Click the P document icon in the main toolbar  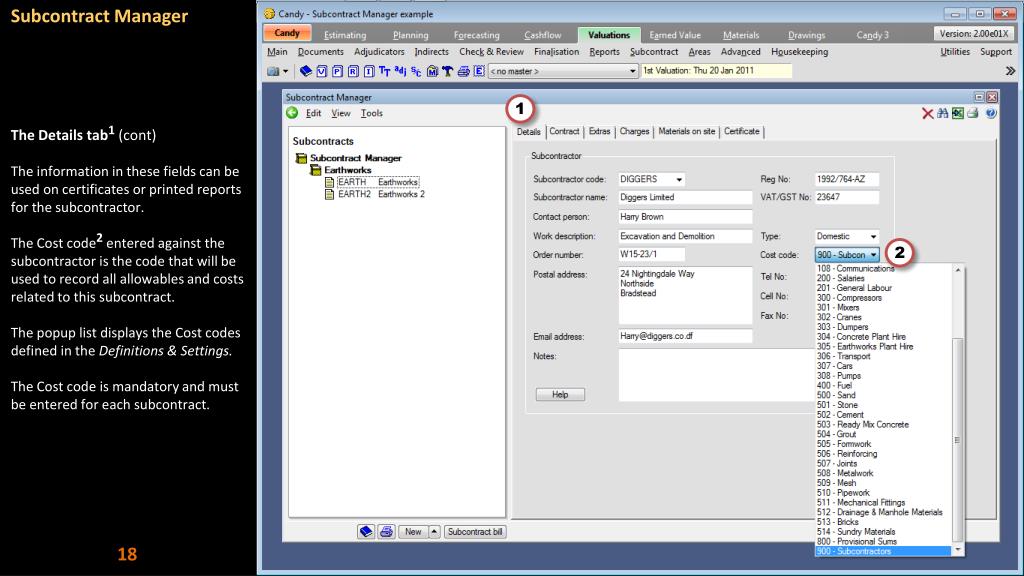[x=338, y=71]
